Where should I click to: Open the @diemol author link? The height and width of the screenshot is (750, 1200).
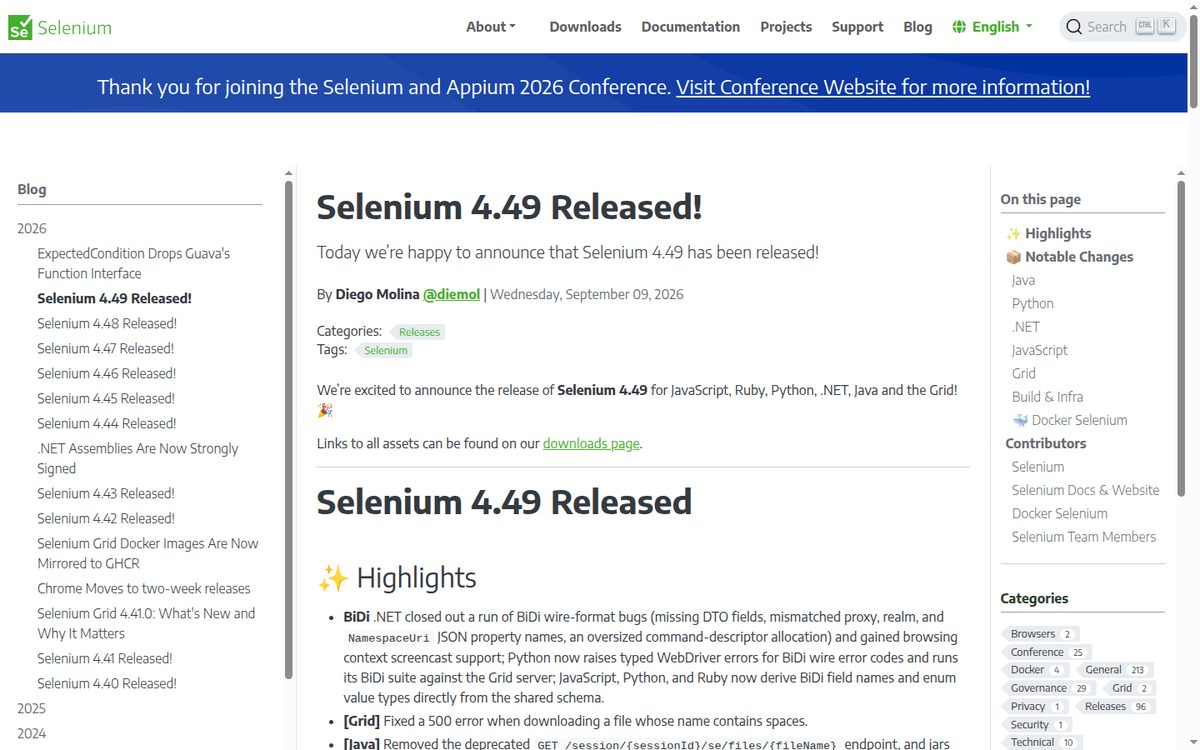pyautogui.click(x=451, y=294)
